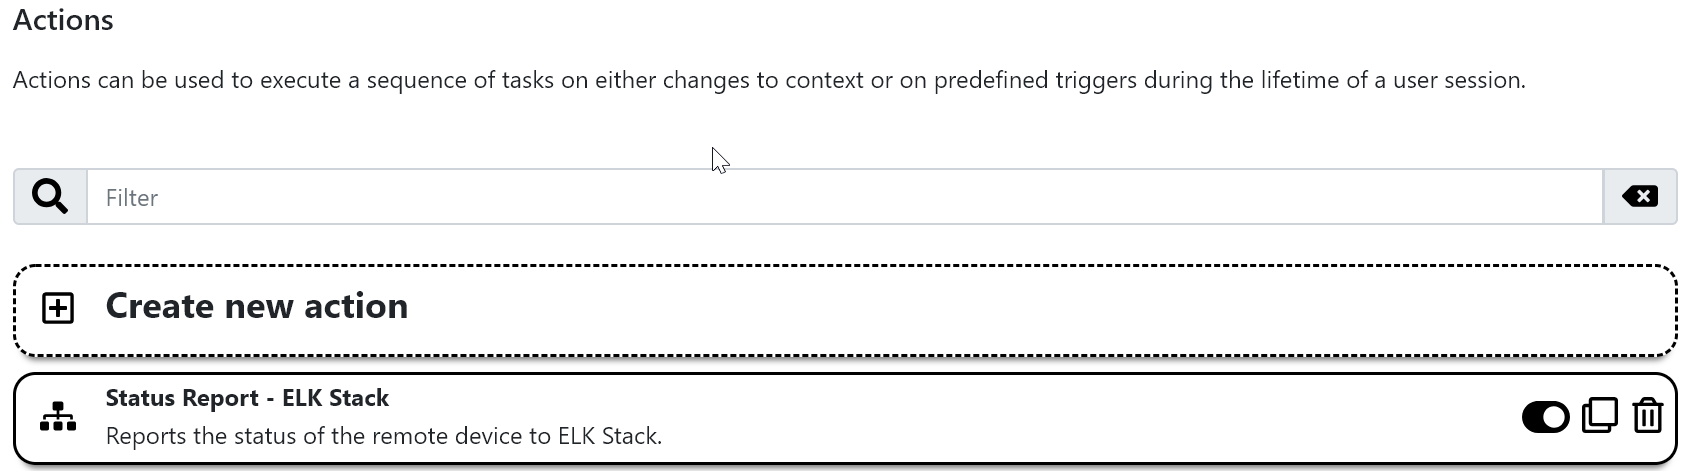
Task: Toggle the Status Report - ELK Stack switch
Action: [x=1545, y=417]
